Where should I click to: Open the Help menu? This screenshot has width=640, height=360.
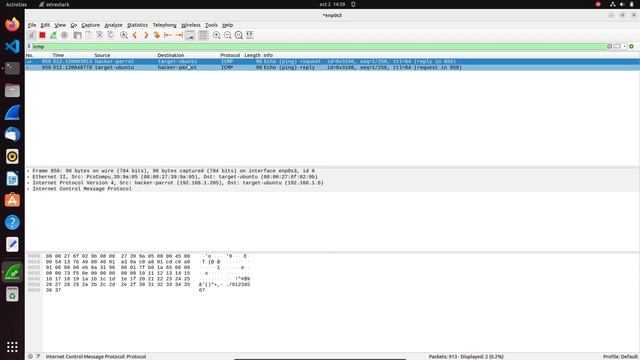pyautogui.click(x=227, y=25)
